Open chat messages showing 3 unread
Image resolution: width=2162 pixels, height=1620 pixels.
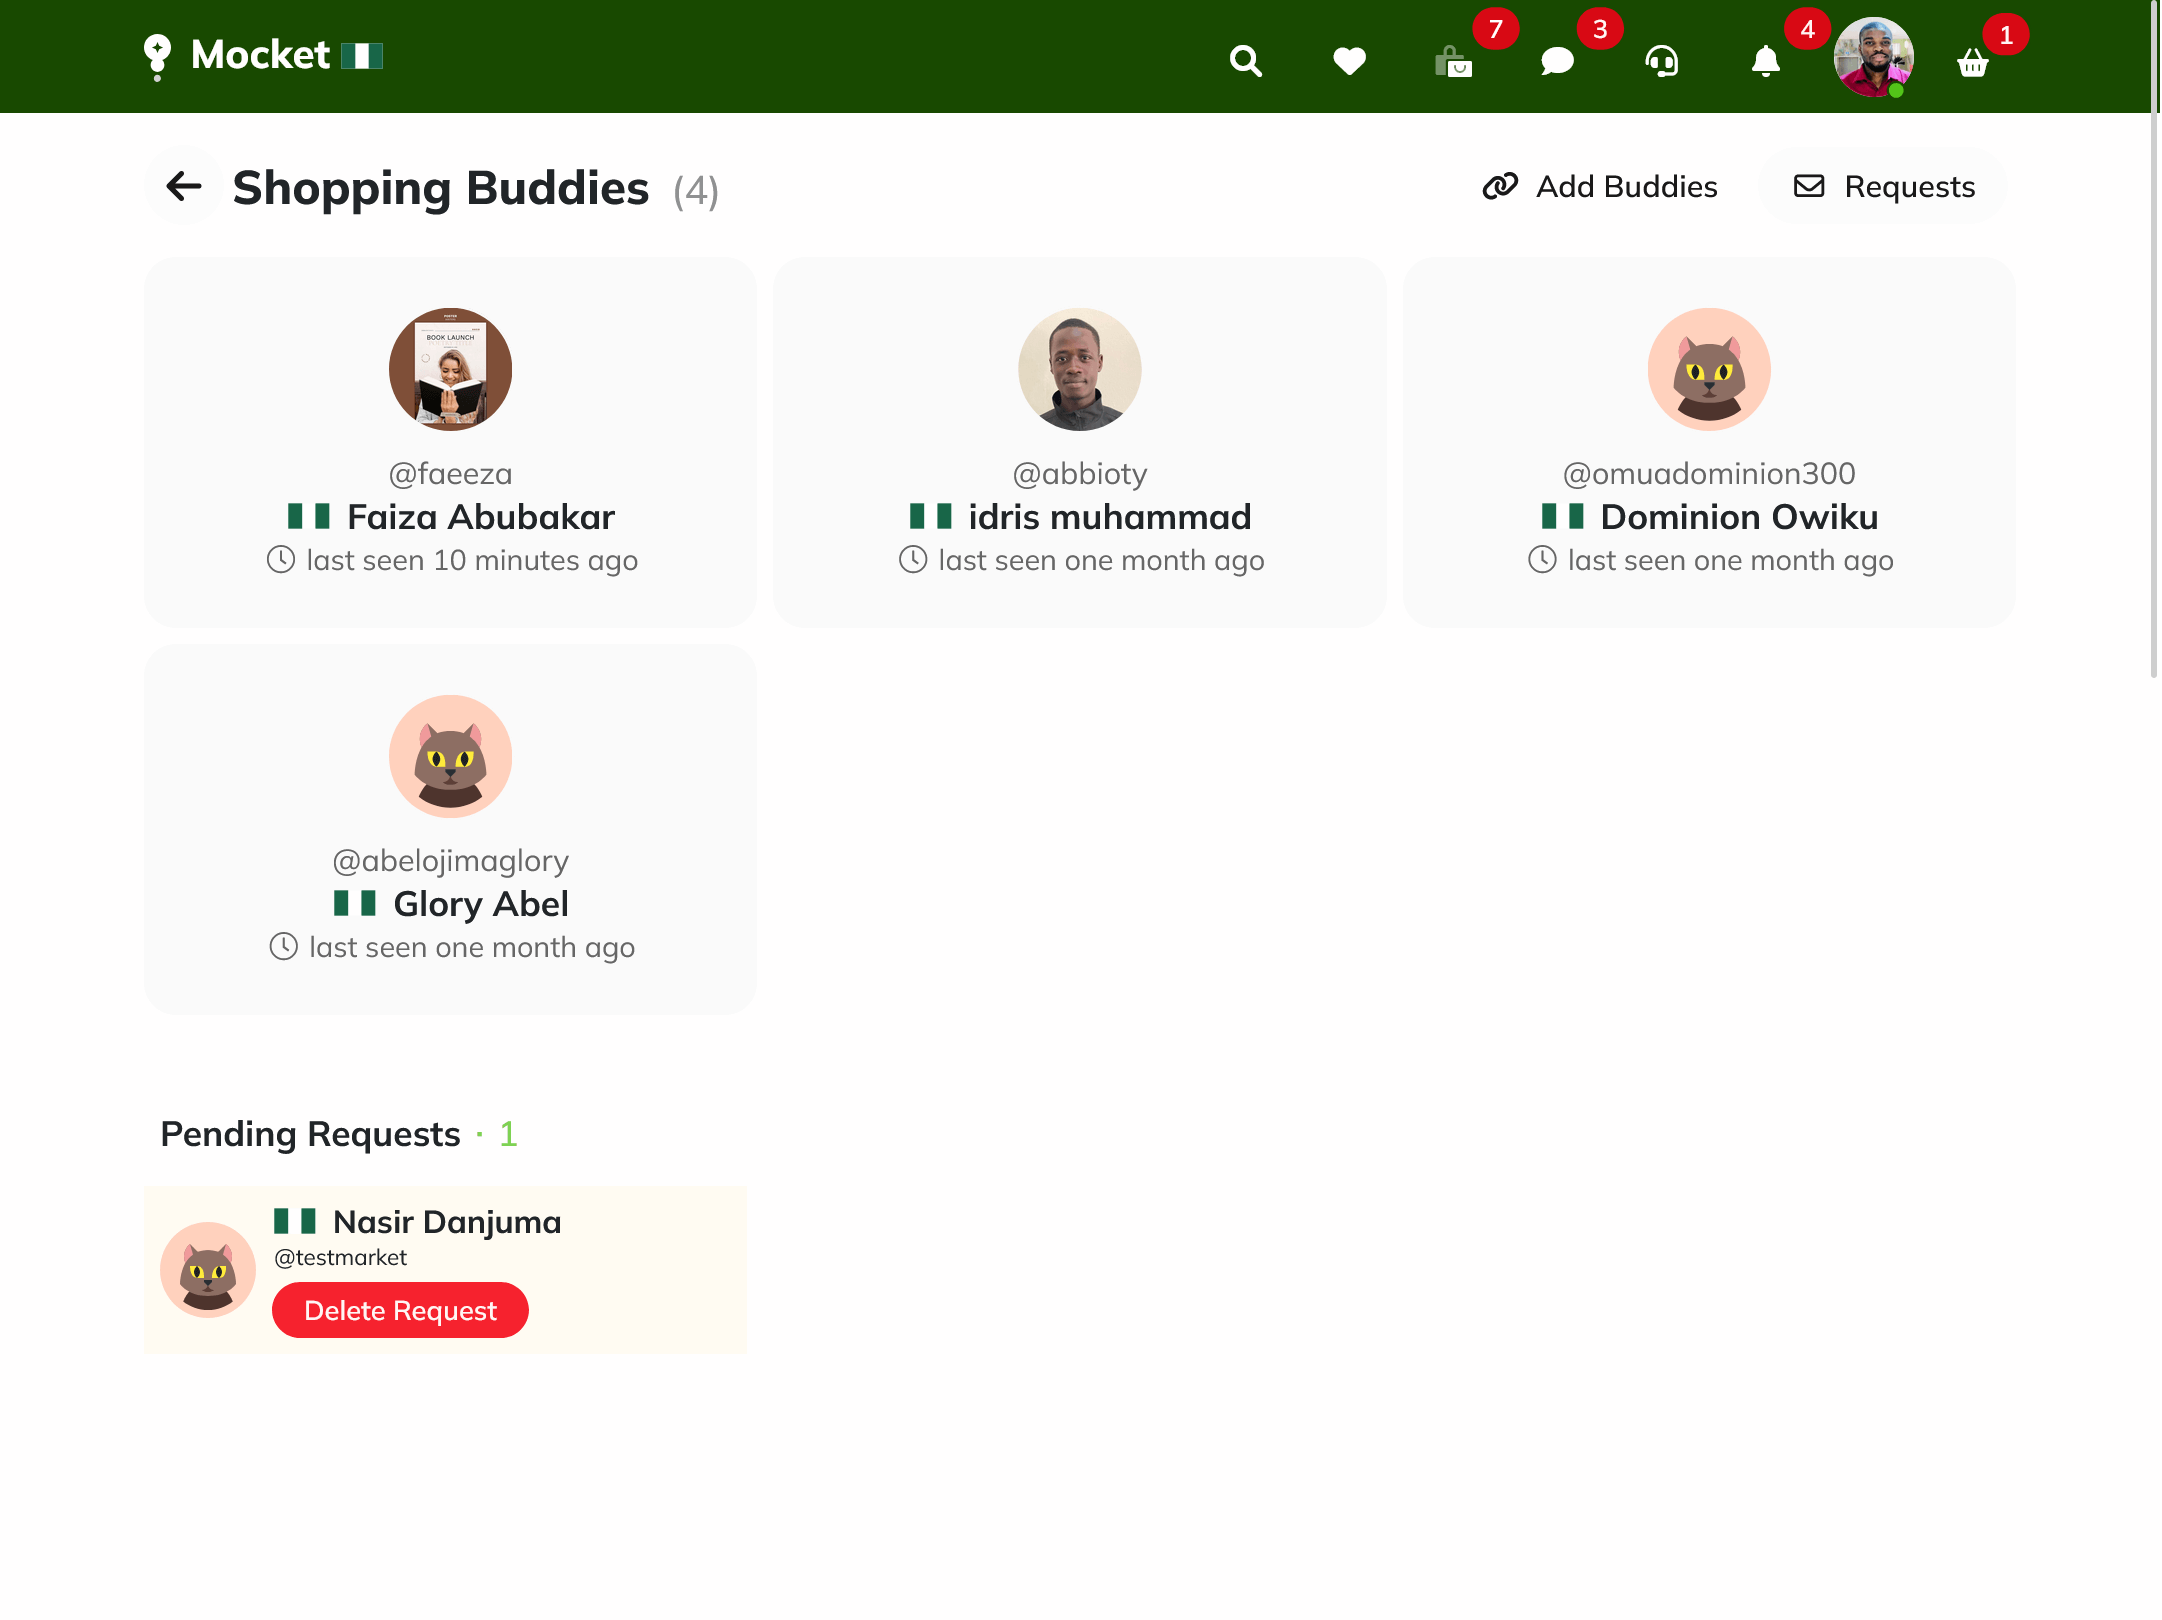pos(1557,62)
